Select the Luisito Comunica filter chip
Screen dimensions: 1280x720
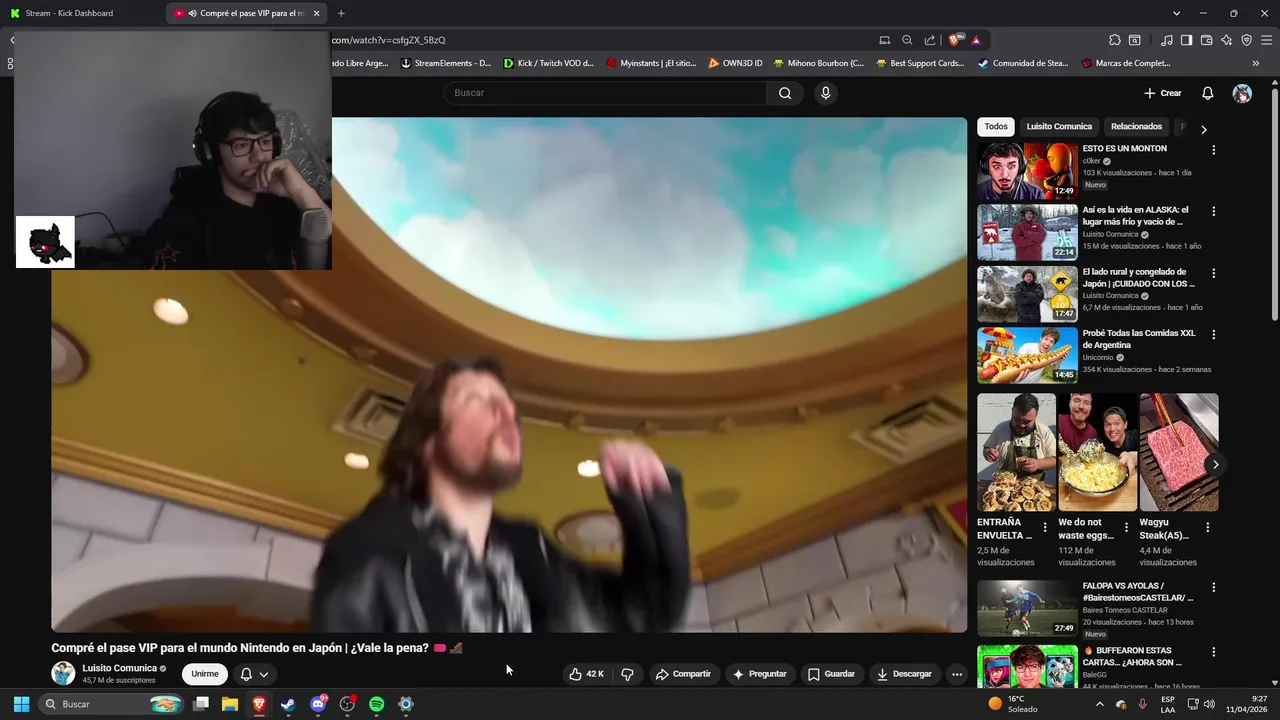click(x=1059, y=127)
